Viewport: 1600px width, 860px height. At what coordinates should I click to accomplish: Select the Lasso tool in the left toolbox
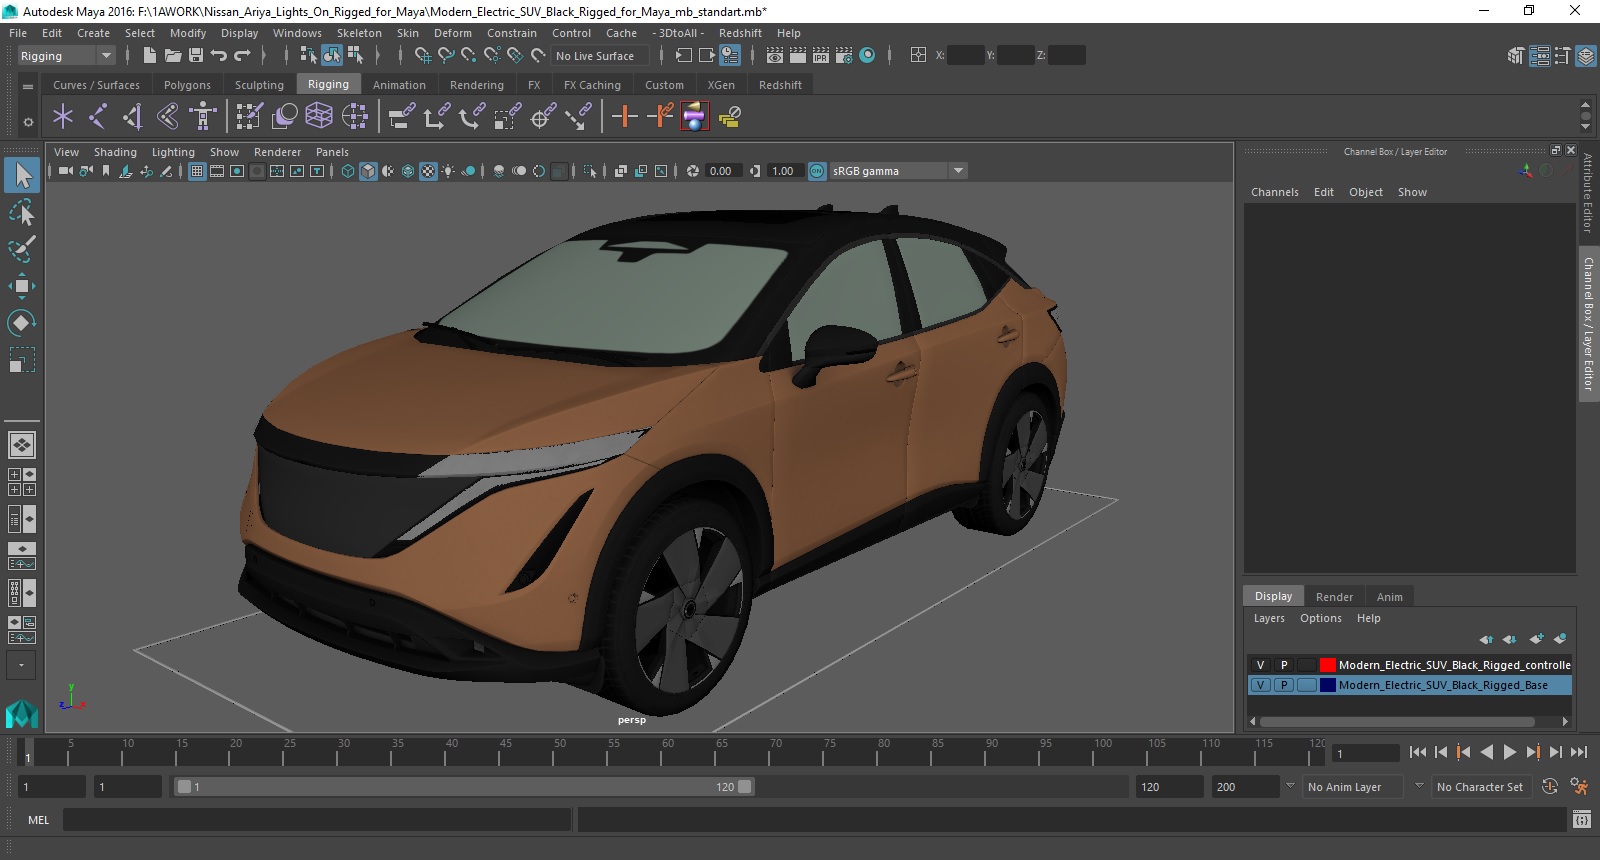[x=22, y=212]
